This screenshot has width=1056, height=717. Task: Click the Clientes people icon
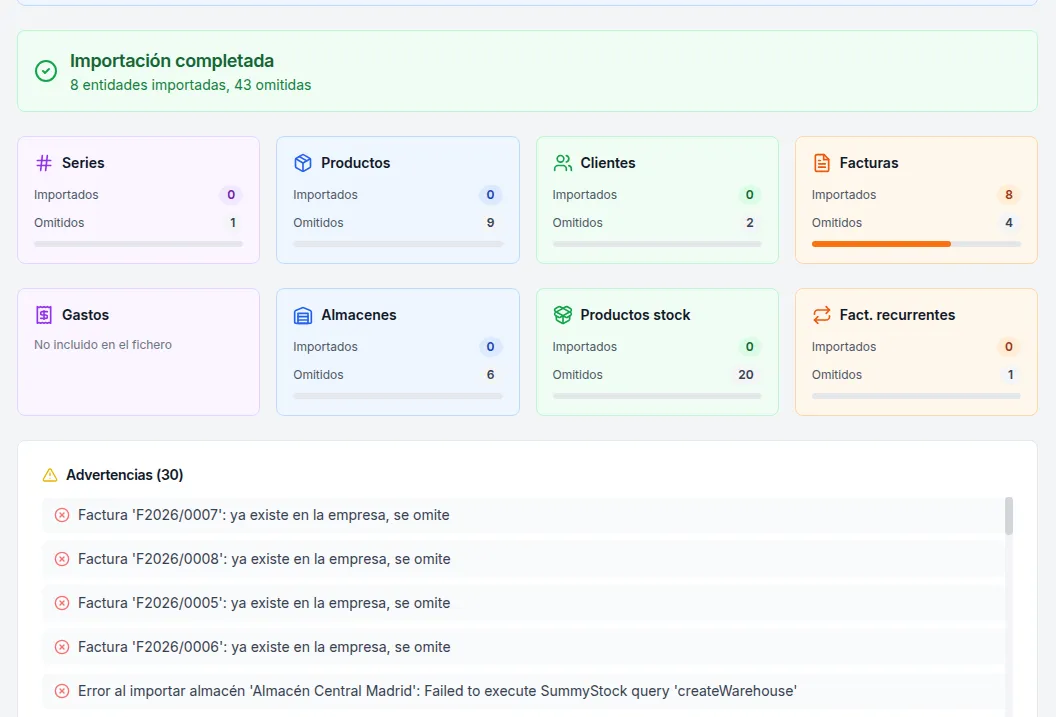click(563, 163)
